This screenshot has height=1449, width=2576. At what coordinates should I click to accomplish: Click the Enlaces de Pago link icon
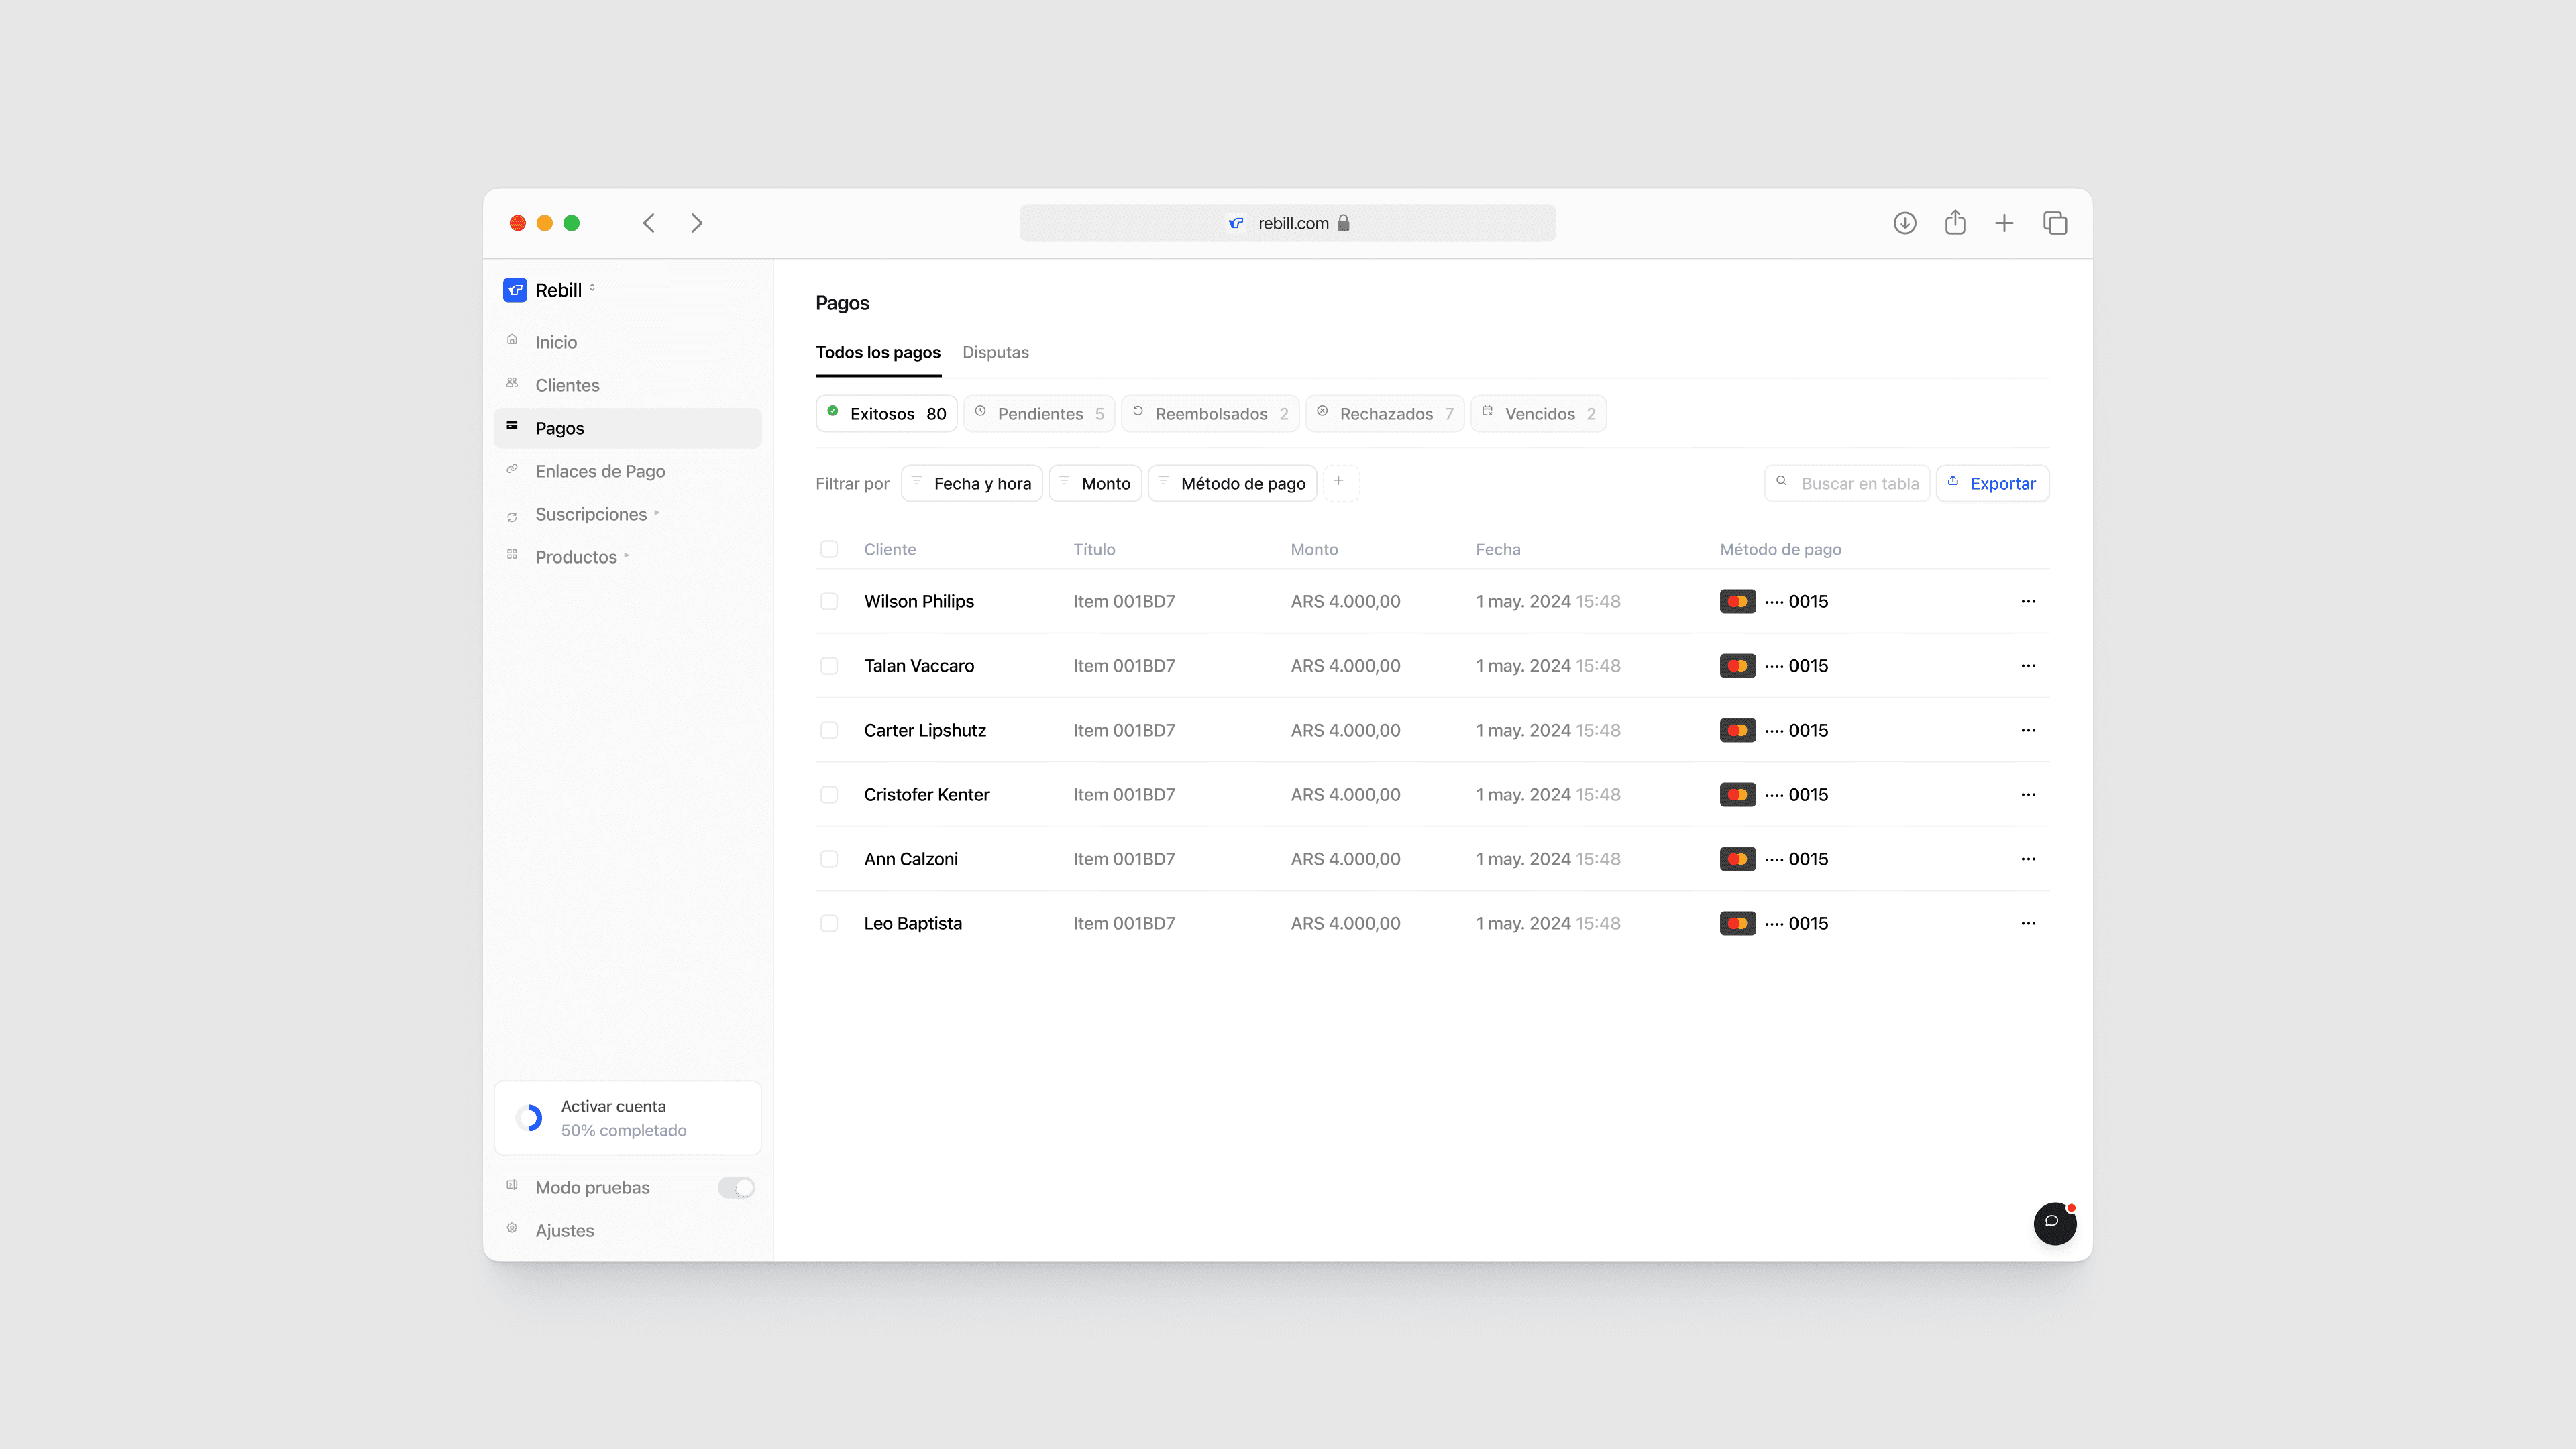point(512,469)
